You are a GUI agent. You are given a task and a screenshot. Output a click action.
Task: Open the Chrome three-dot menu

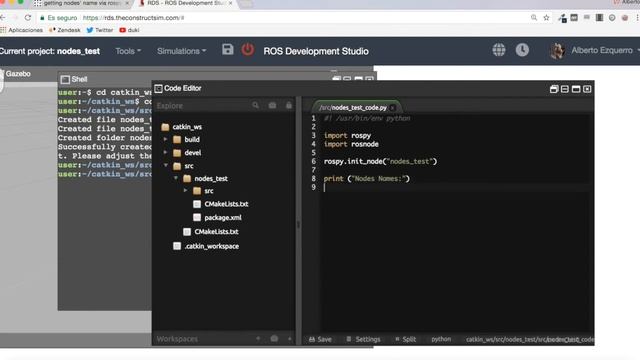(x=638, y=18)
